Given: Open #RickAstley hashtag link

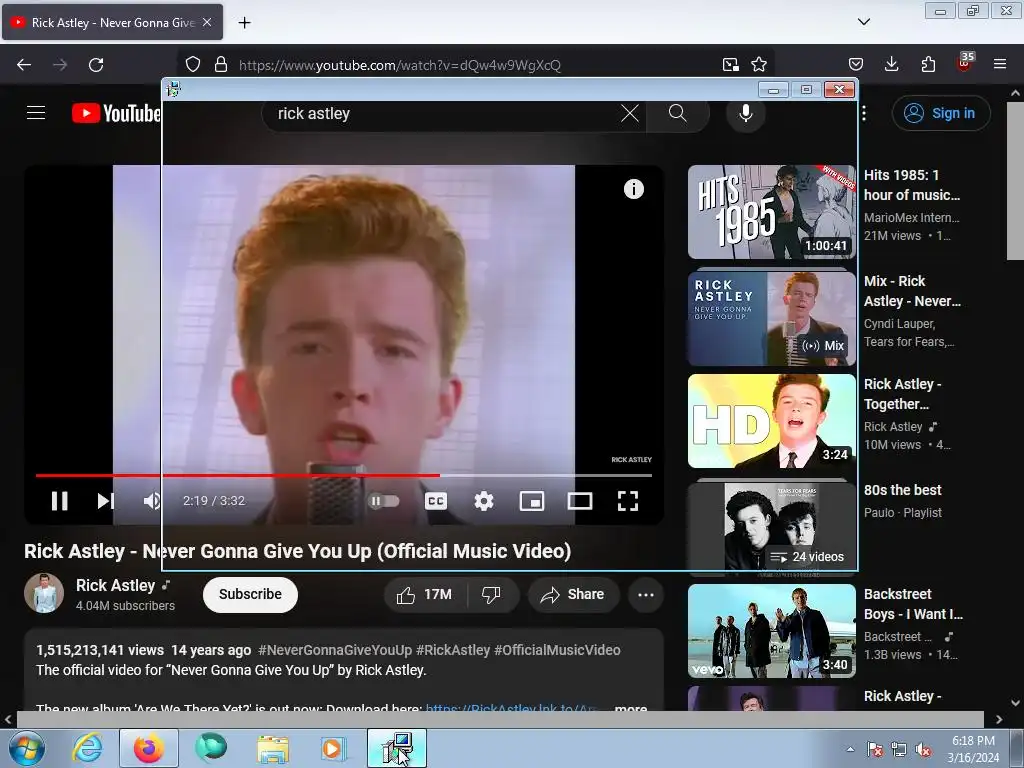Looking at the screenshot, I should coord(453,650).
